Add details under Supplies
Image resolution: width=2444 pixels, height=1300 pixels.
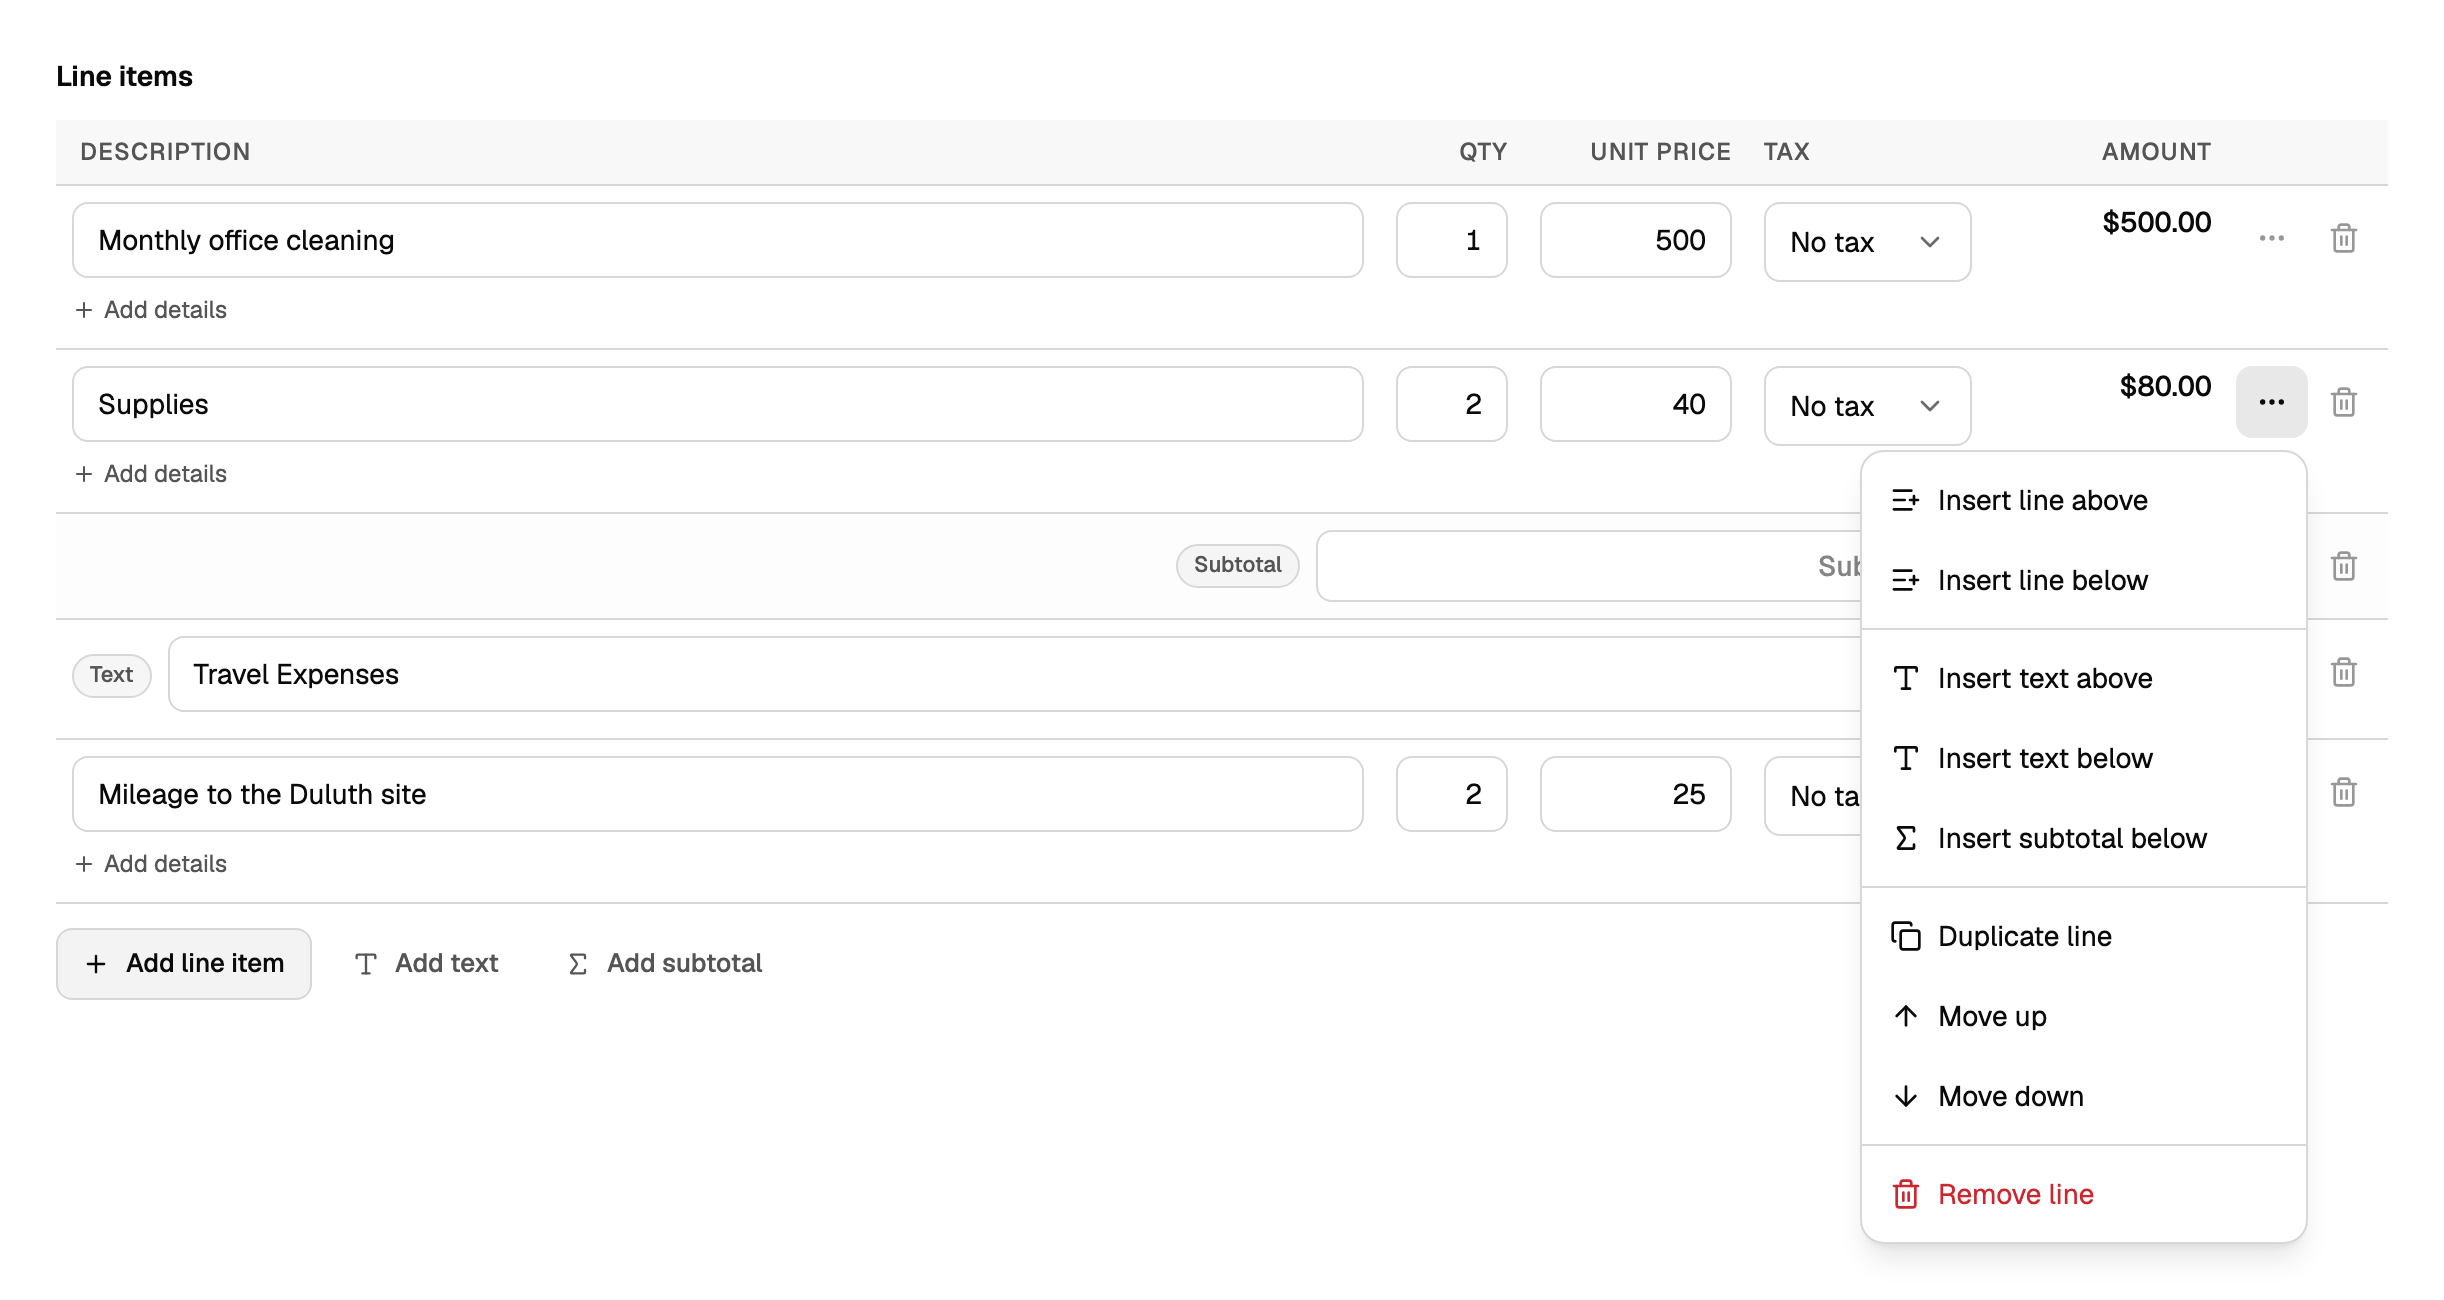151,474
